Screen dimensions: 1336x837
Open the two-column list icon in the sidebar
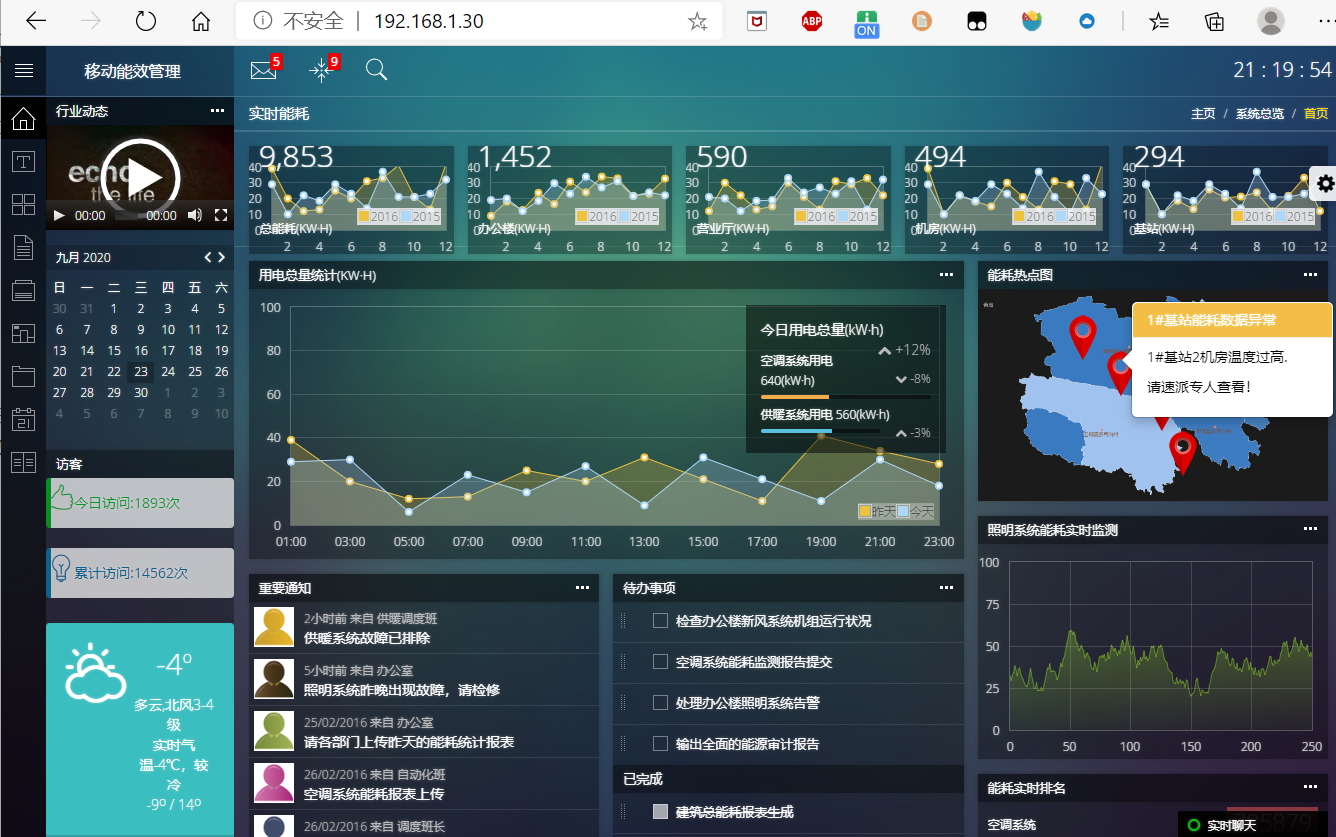coord(23,462)
